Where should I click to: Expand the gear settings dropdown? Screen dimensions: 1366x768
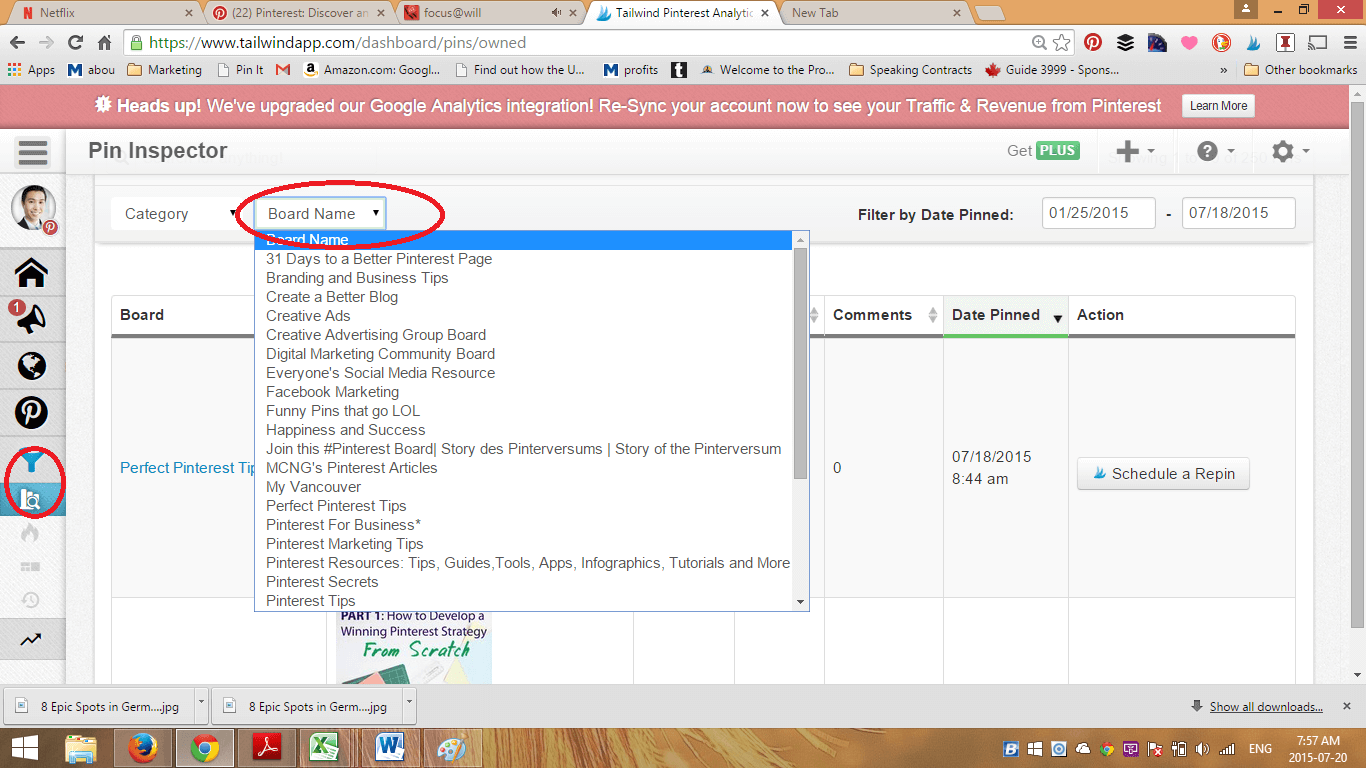tap(1291, 151)
